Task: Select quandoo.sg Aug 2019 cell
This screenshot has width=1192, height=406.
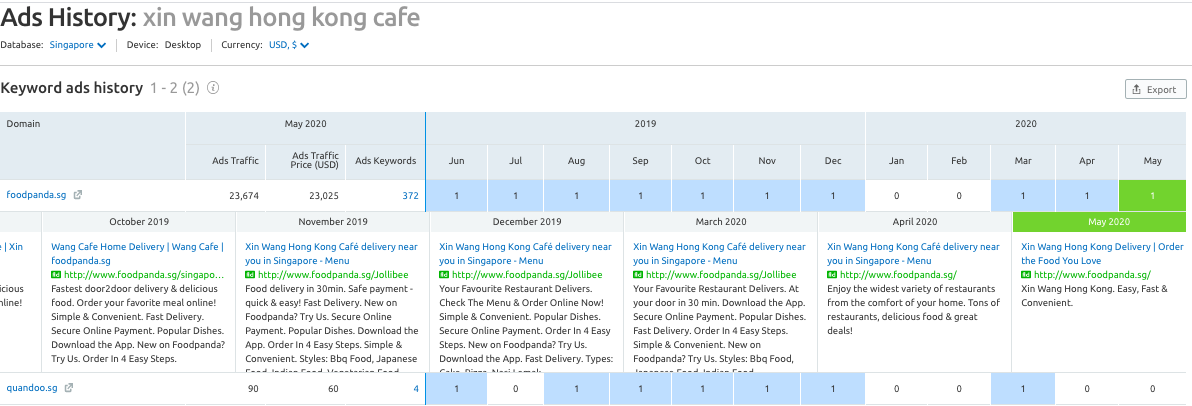Action: click(x=576, y=389)
